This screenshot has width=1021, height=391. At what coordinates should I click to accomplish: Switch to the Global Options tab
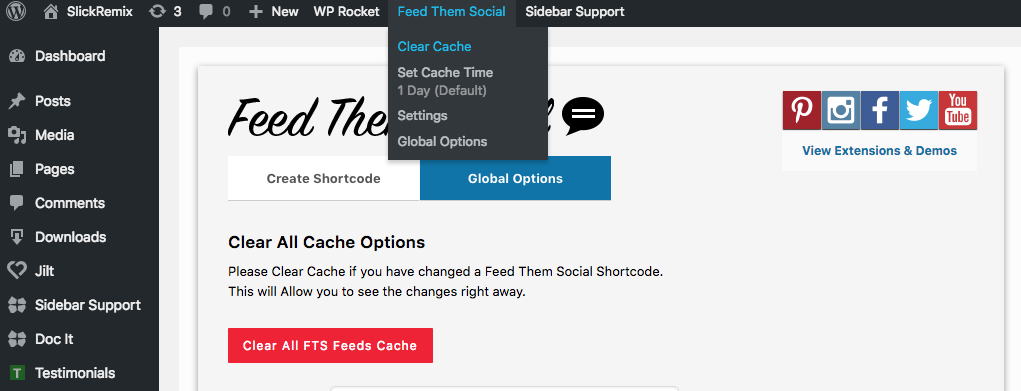[x=515, y=178]
